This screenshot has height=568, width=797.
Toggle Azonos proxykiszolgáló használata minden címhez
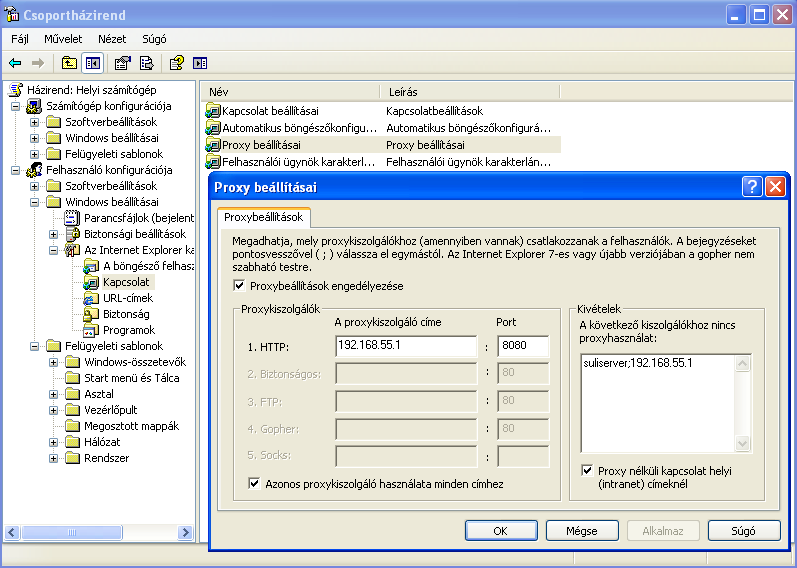(254, 484)
